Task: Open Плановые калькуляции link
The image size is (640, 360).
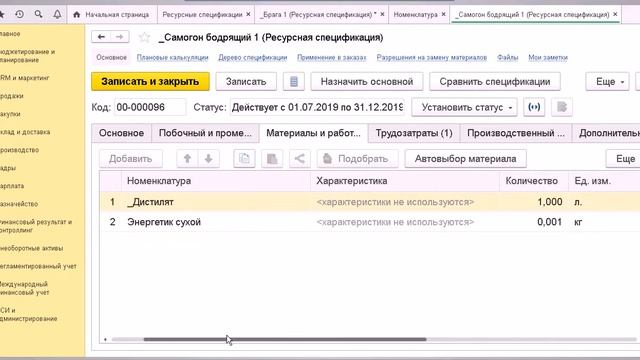Action: 172,58
